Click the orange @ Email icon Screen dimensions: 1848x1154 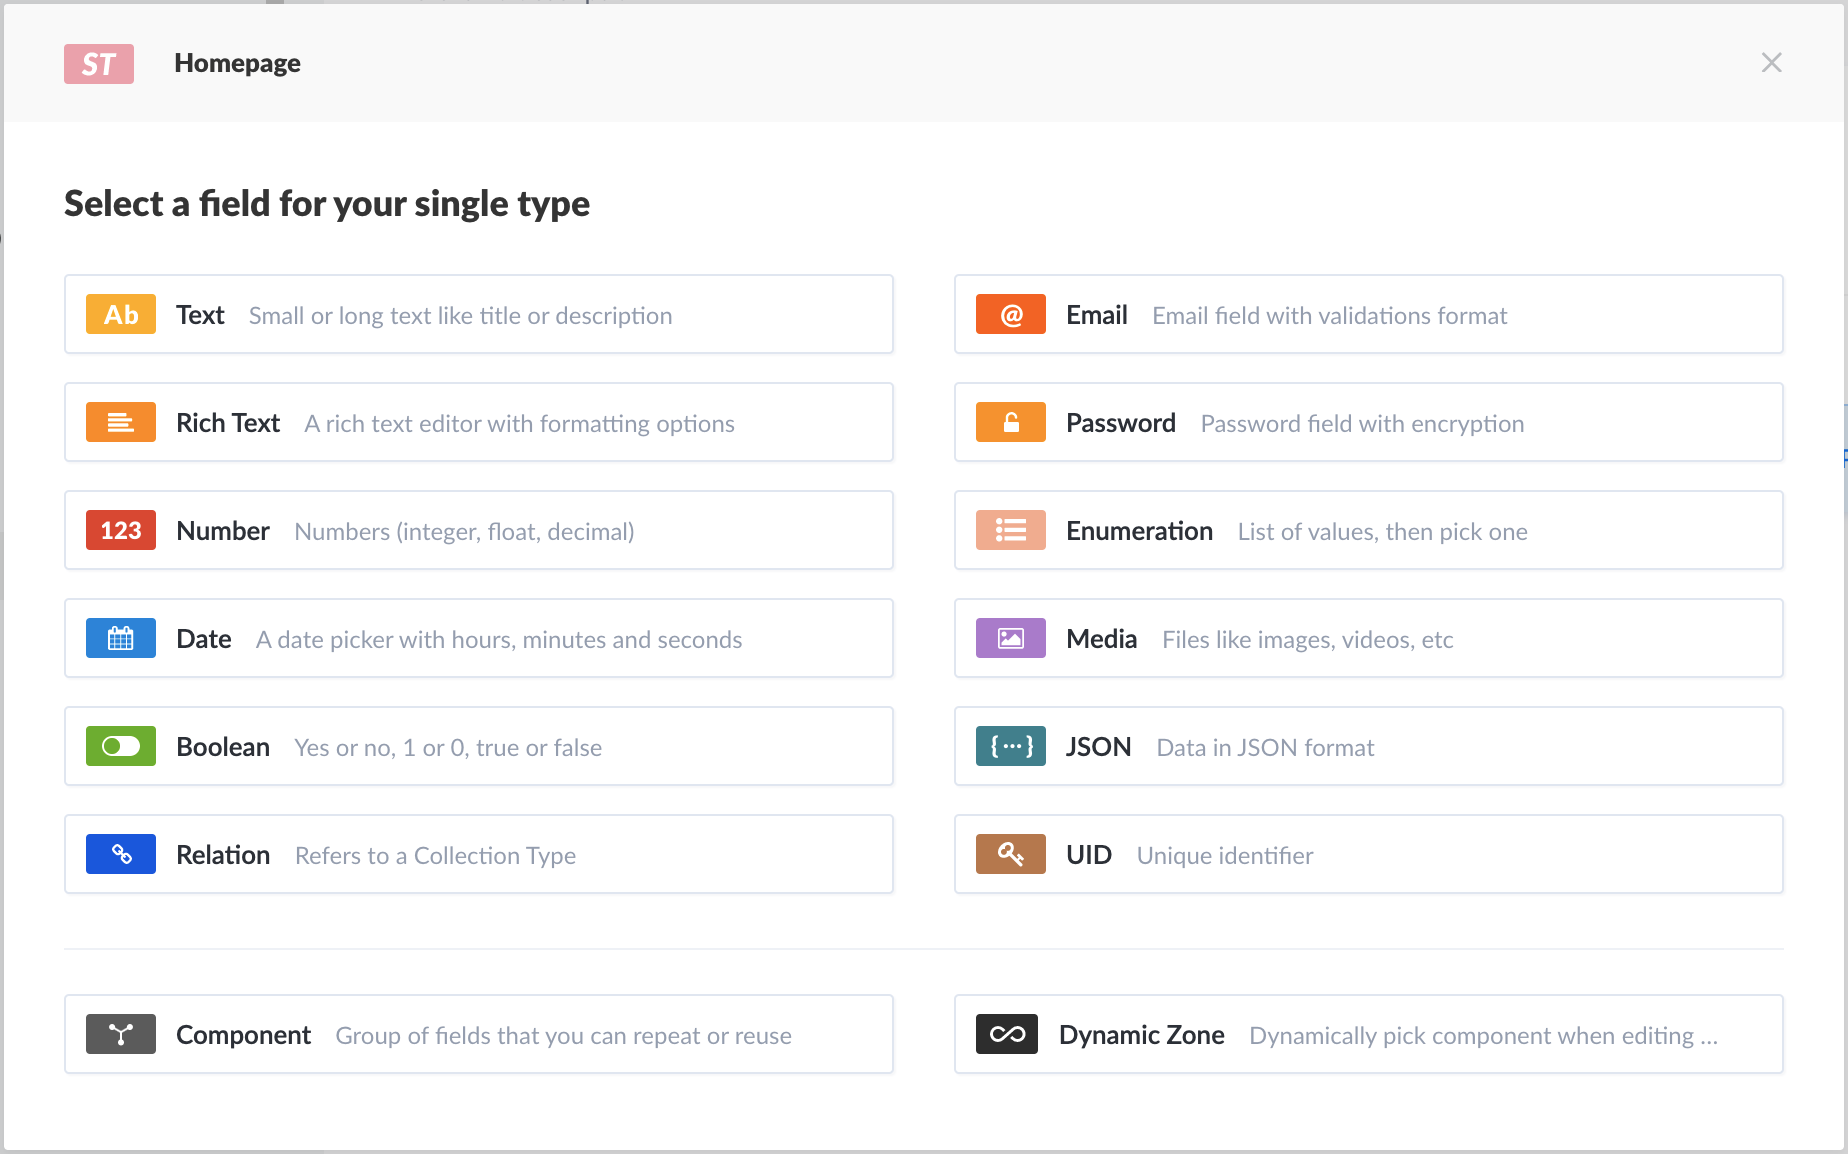click(1010, 314)
